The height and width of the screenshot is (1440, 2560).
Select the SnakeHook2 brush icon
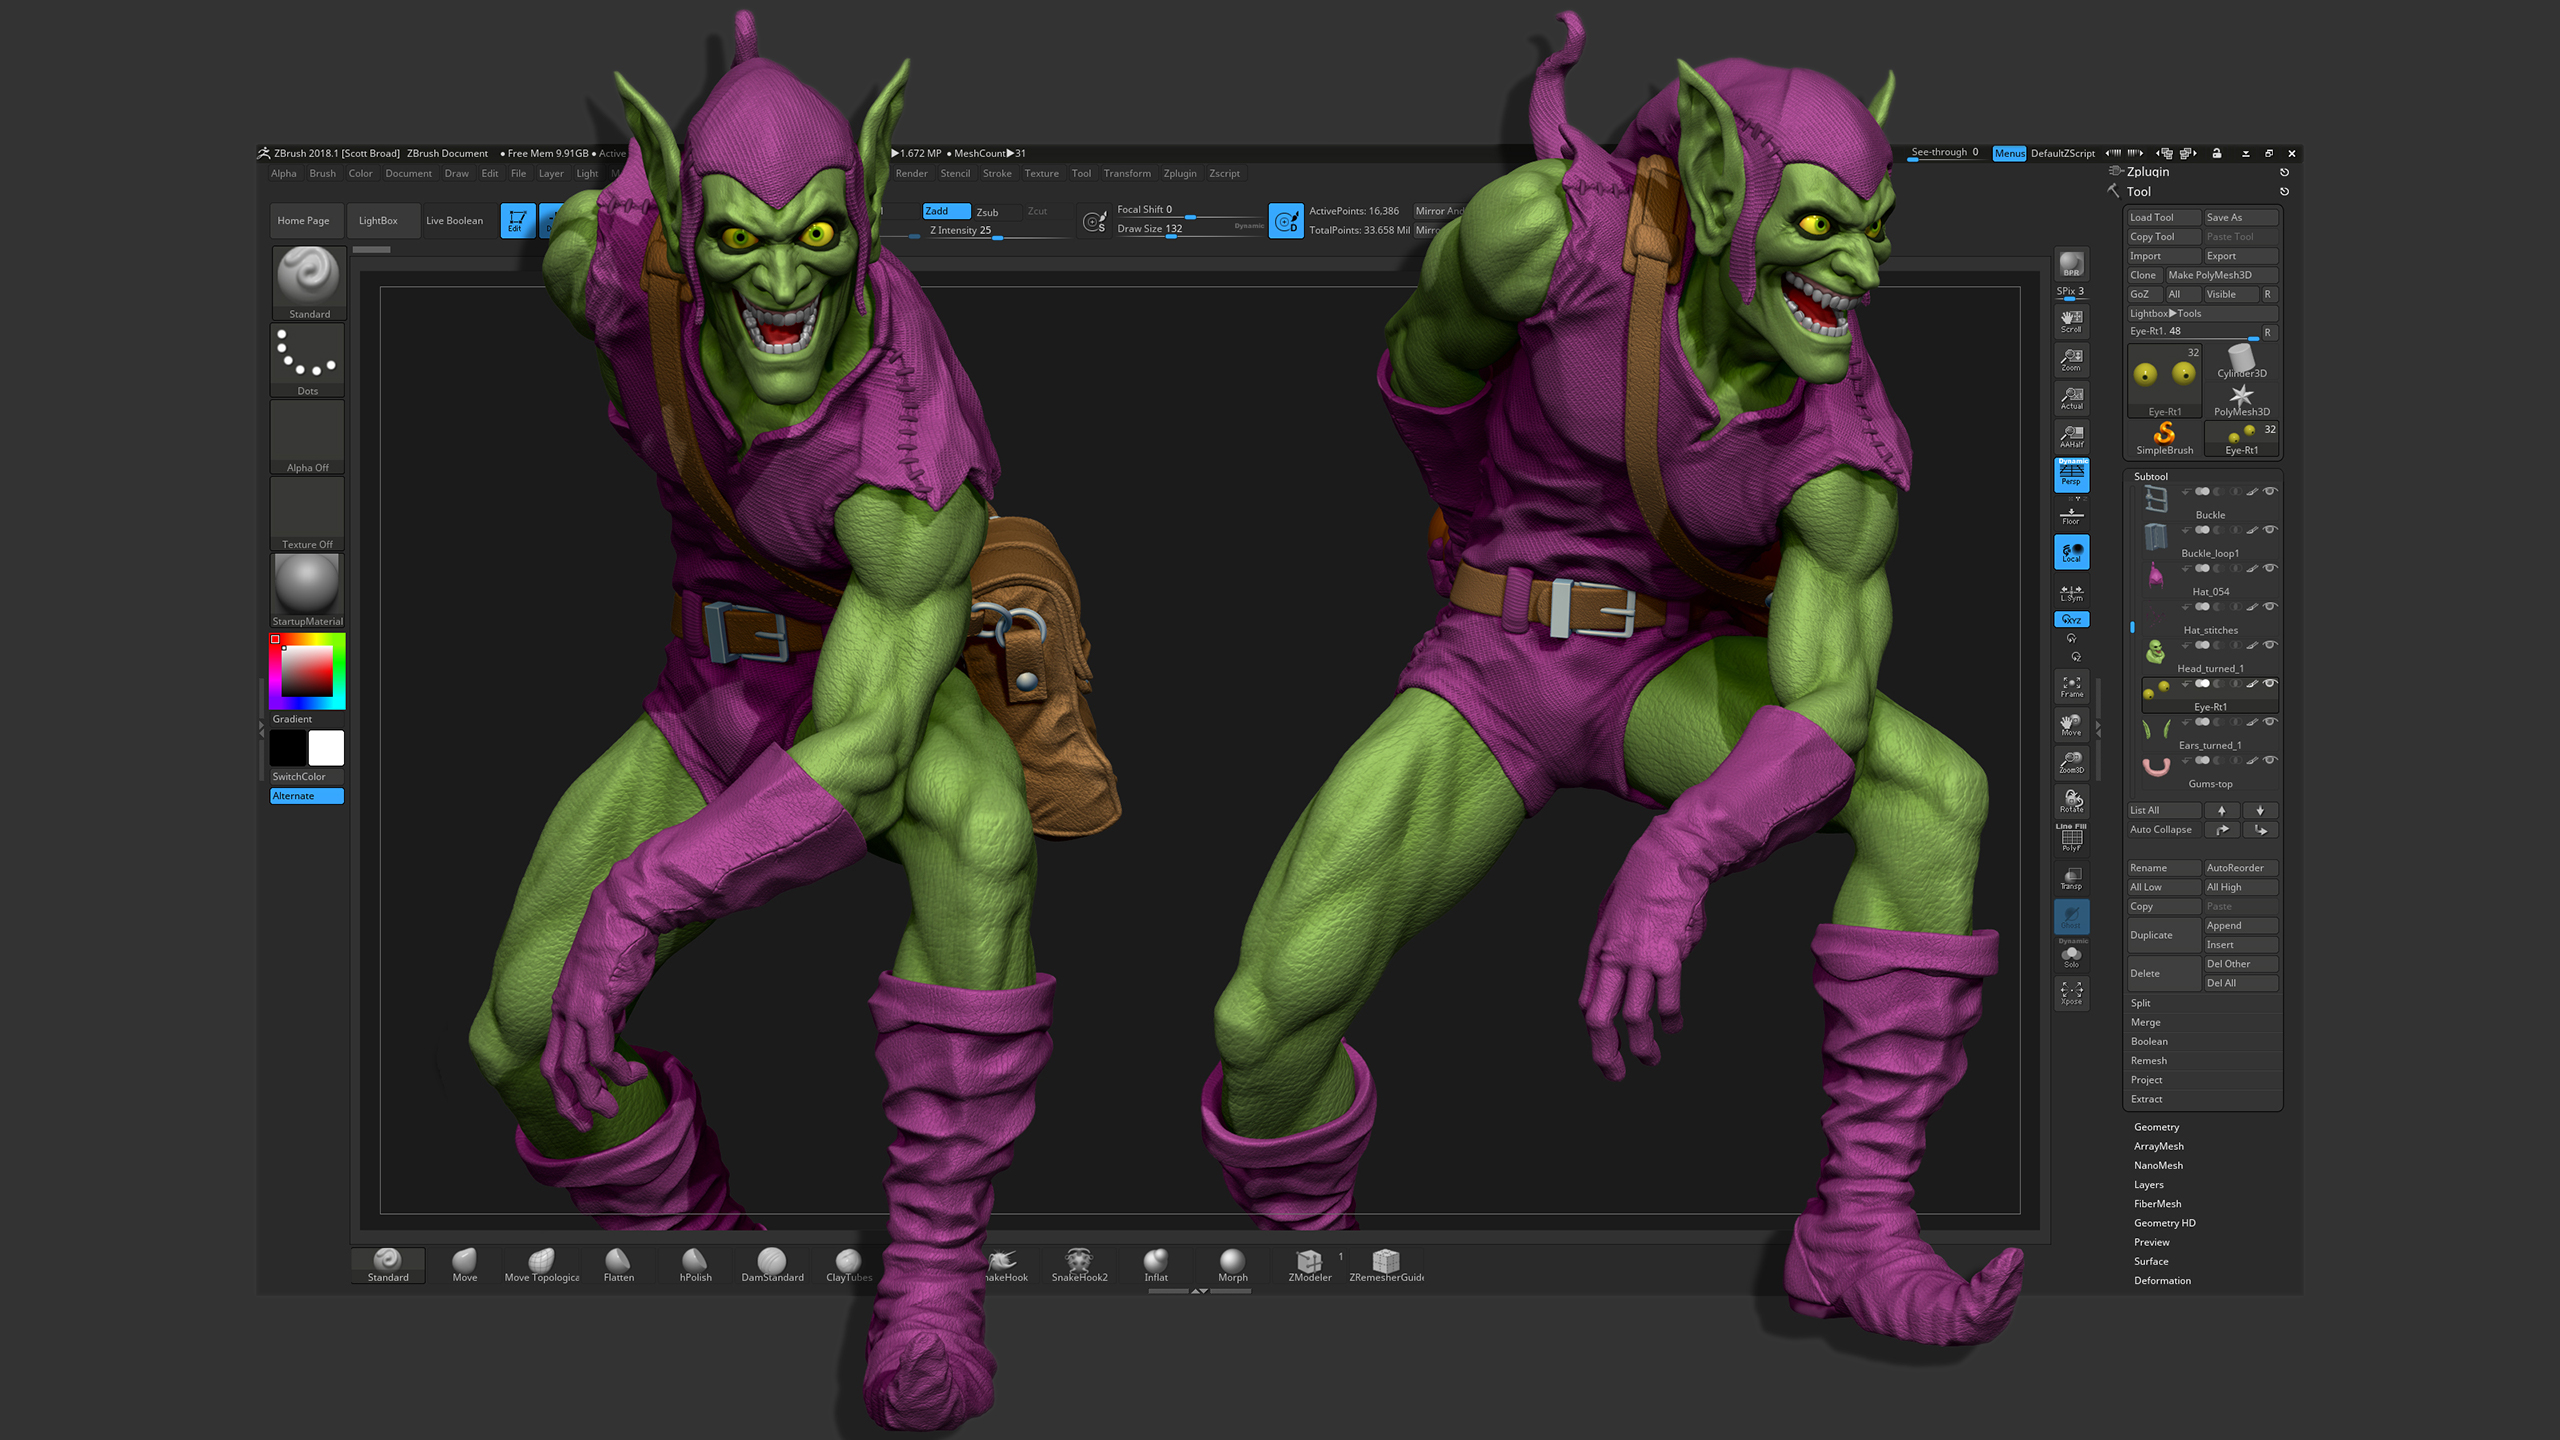pos(1079,1264)
